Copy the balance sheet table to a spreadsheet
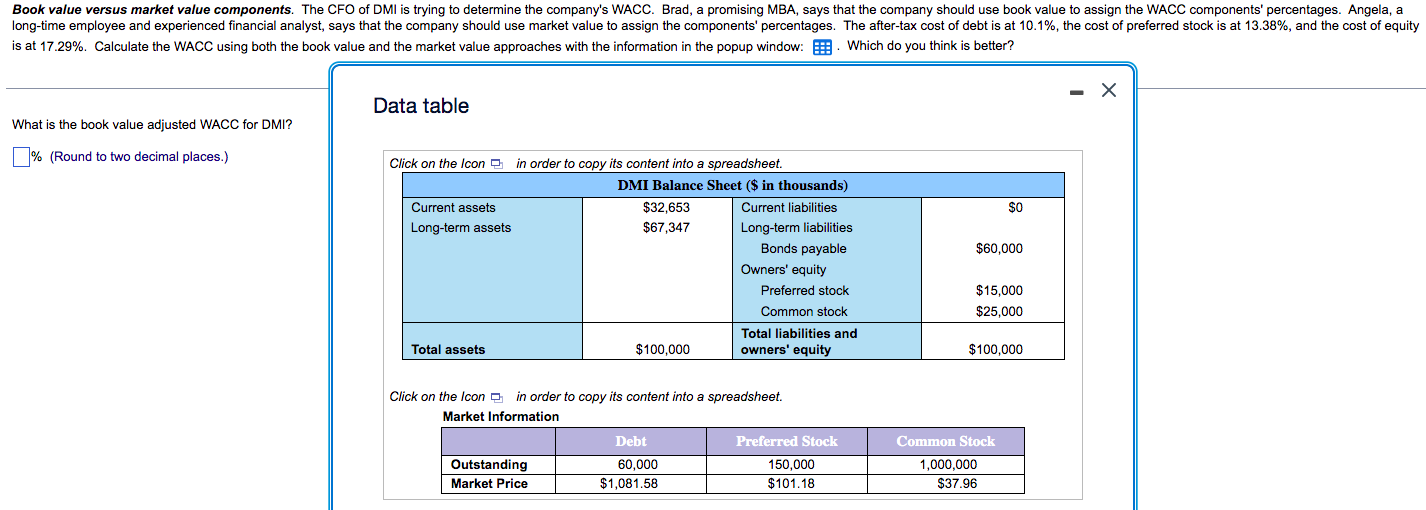 pos(497,164)
